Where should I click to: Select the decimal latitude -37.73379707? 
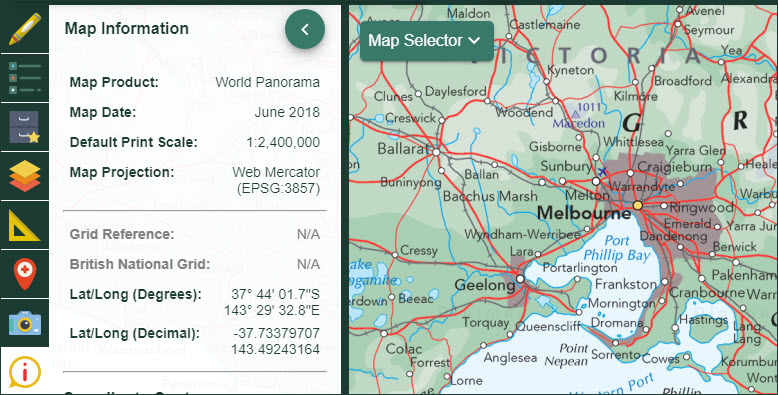tap(276, 333)
